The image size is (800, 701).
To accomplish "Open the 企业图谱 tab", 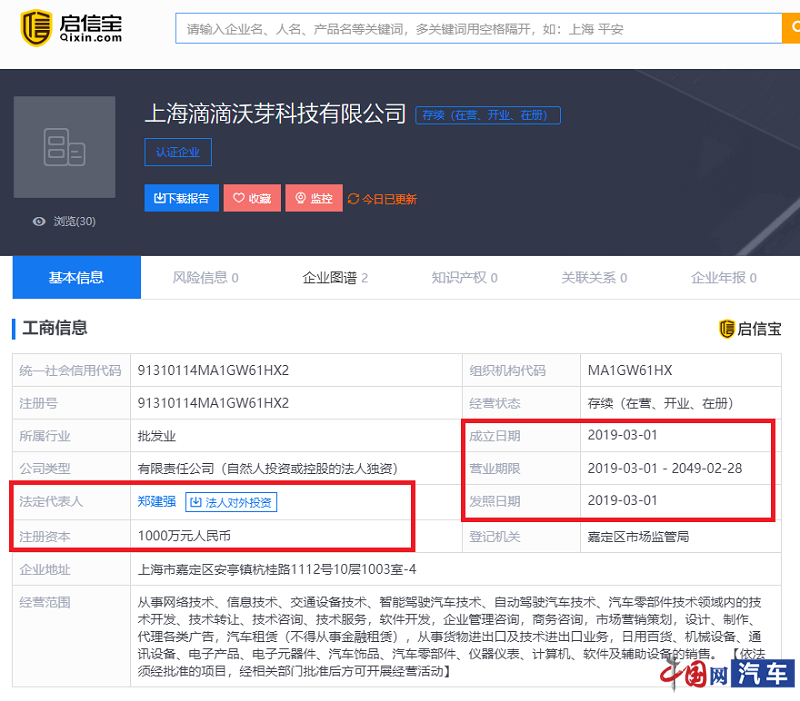I will pos(335,278).
